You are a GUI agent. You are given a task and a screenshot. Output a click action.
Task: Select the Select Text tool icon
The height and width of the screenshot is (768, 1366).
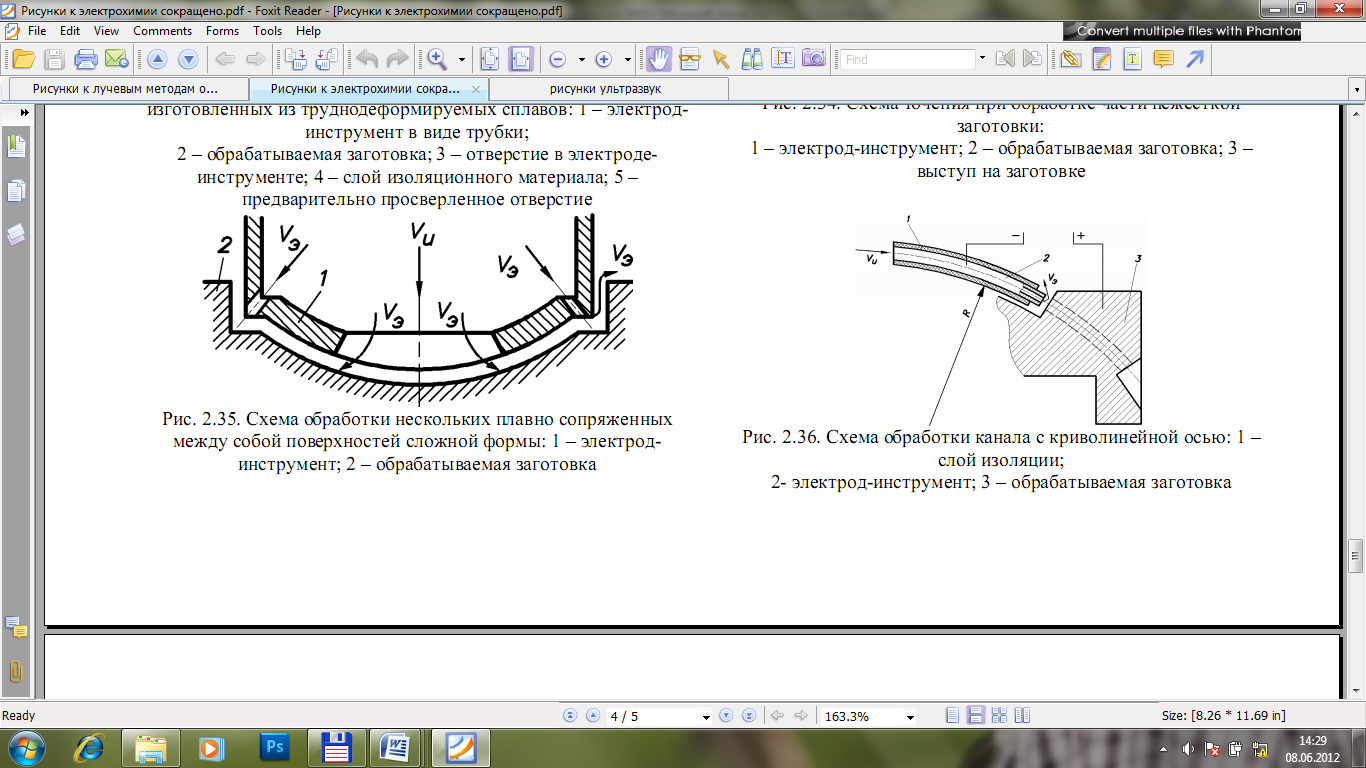[x=783, y=59]
